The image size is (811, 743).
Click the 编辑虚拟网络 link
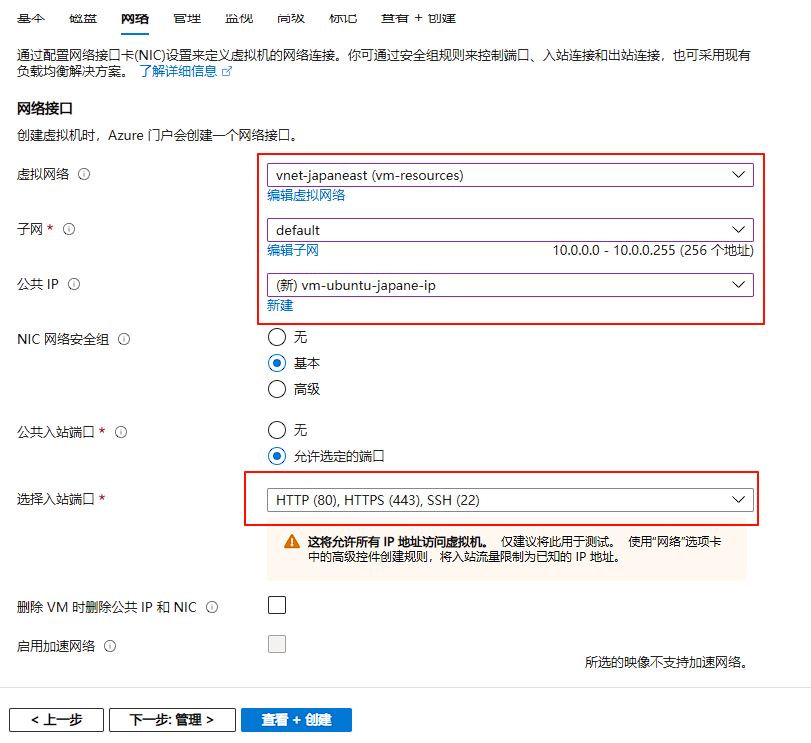coord(306,196)
